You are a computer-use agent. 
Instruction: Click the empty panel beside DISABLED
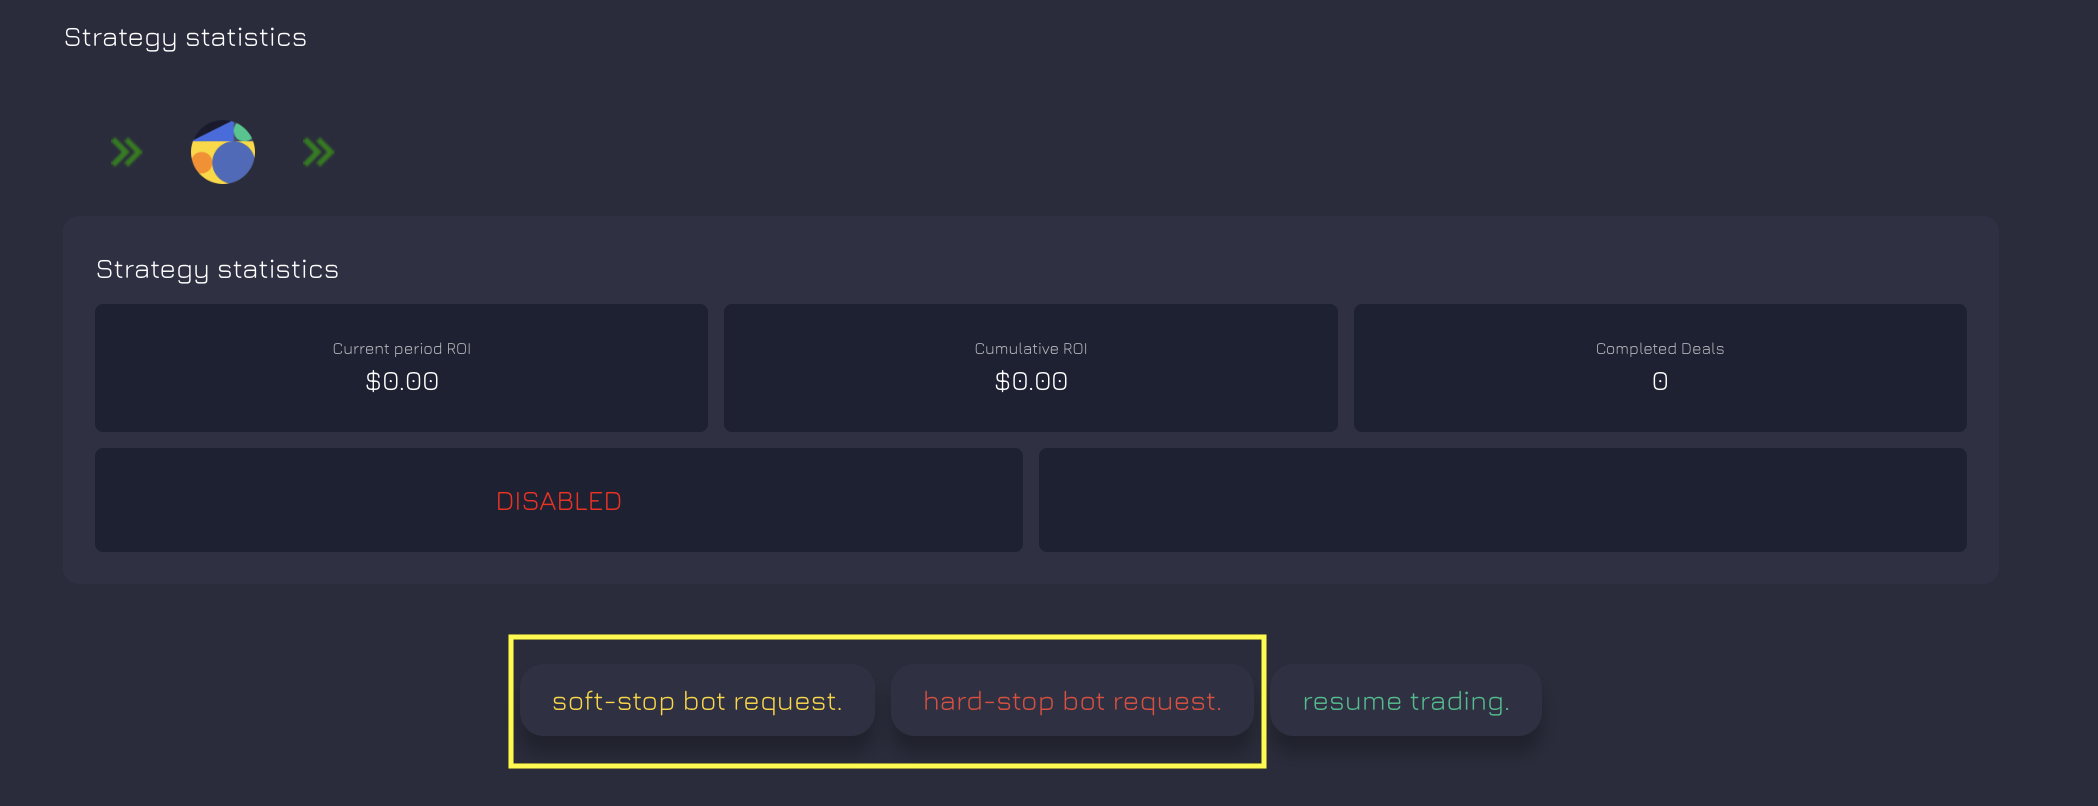click(1502, 500)
